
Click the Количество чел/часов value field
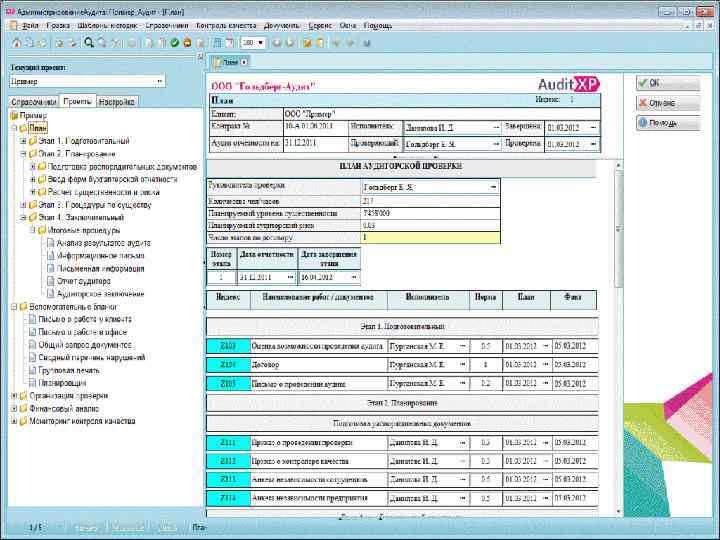[x=430, y=201]
